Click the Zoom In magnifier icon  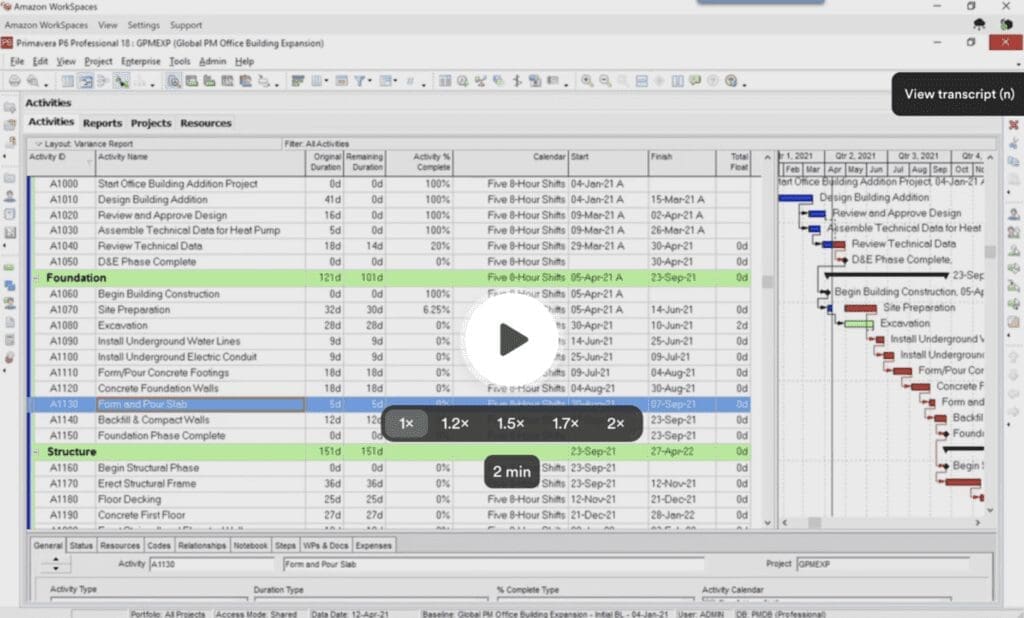tap(587, 81)
